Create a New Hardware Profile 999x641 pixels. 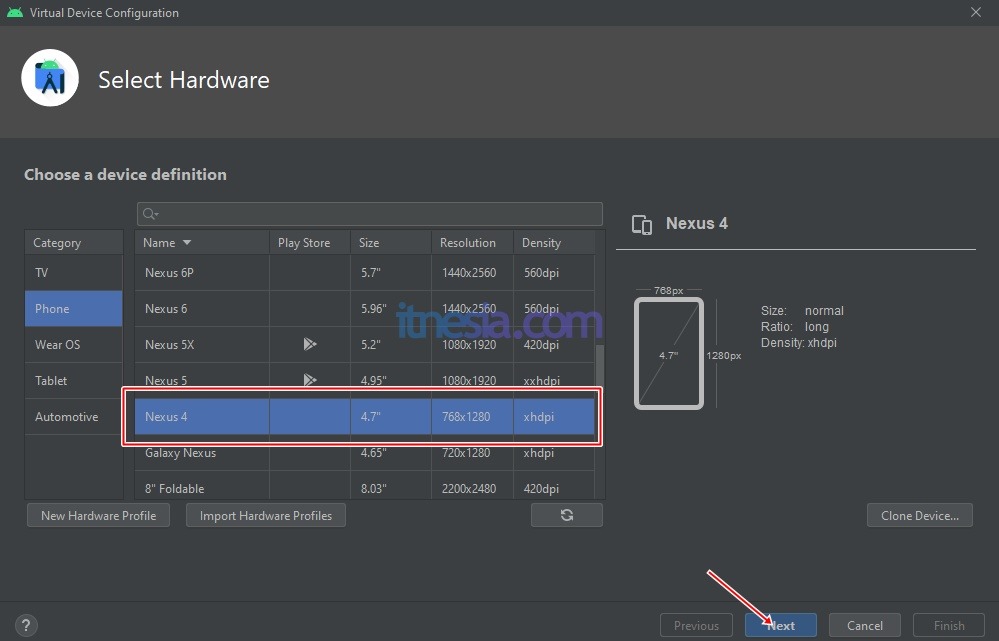coord(98,515)
